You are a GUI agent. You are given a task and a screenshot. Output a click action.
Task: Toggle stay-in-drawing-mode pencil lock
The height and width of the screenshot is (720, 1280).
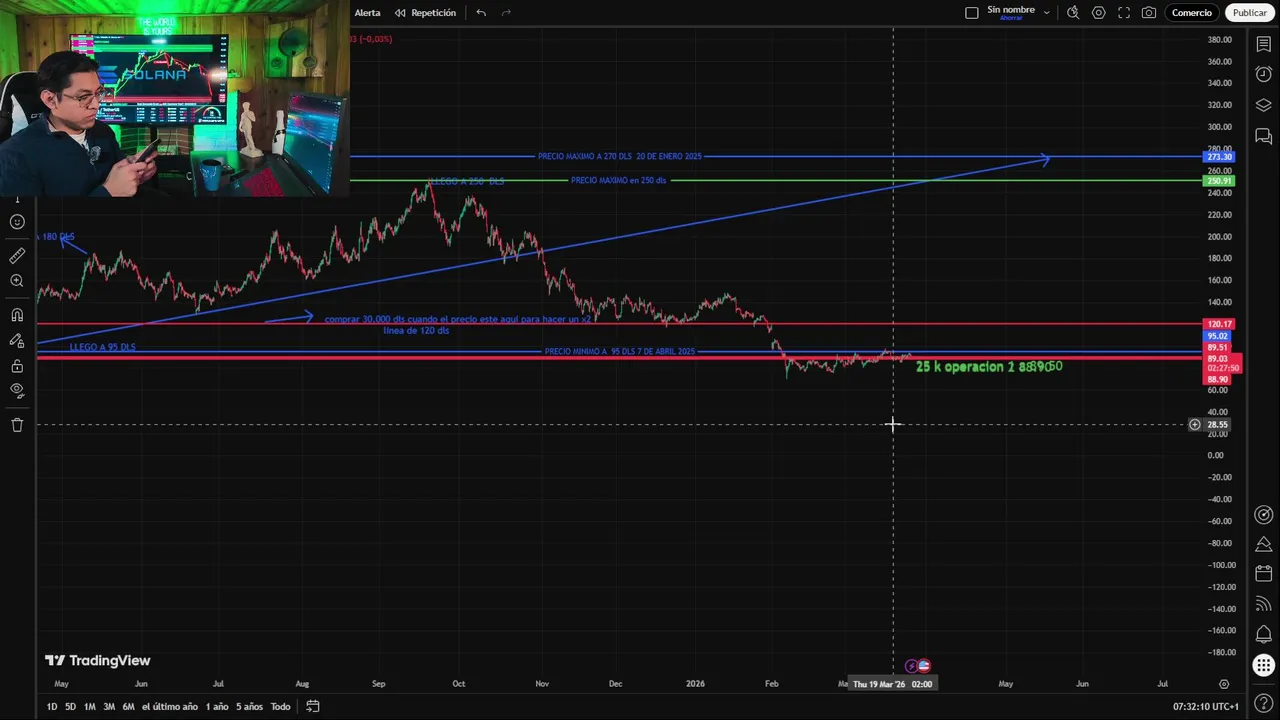point(17,340)
